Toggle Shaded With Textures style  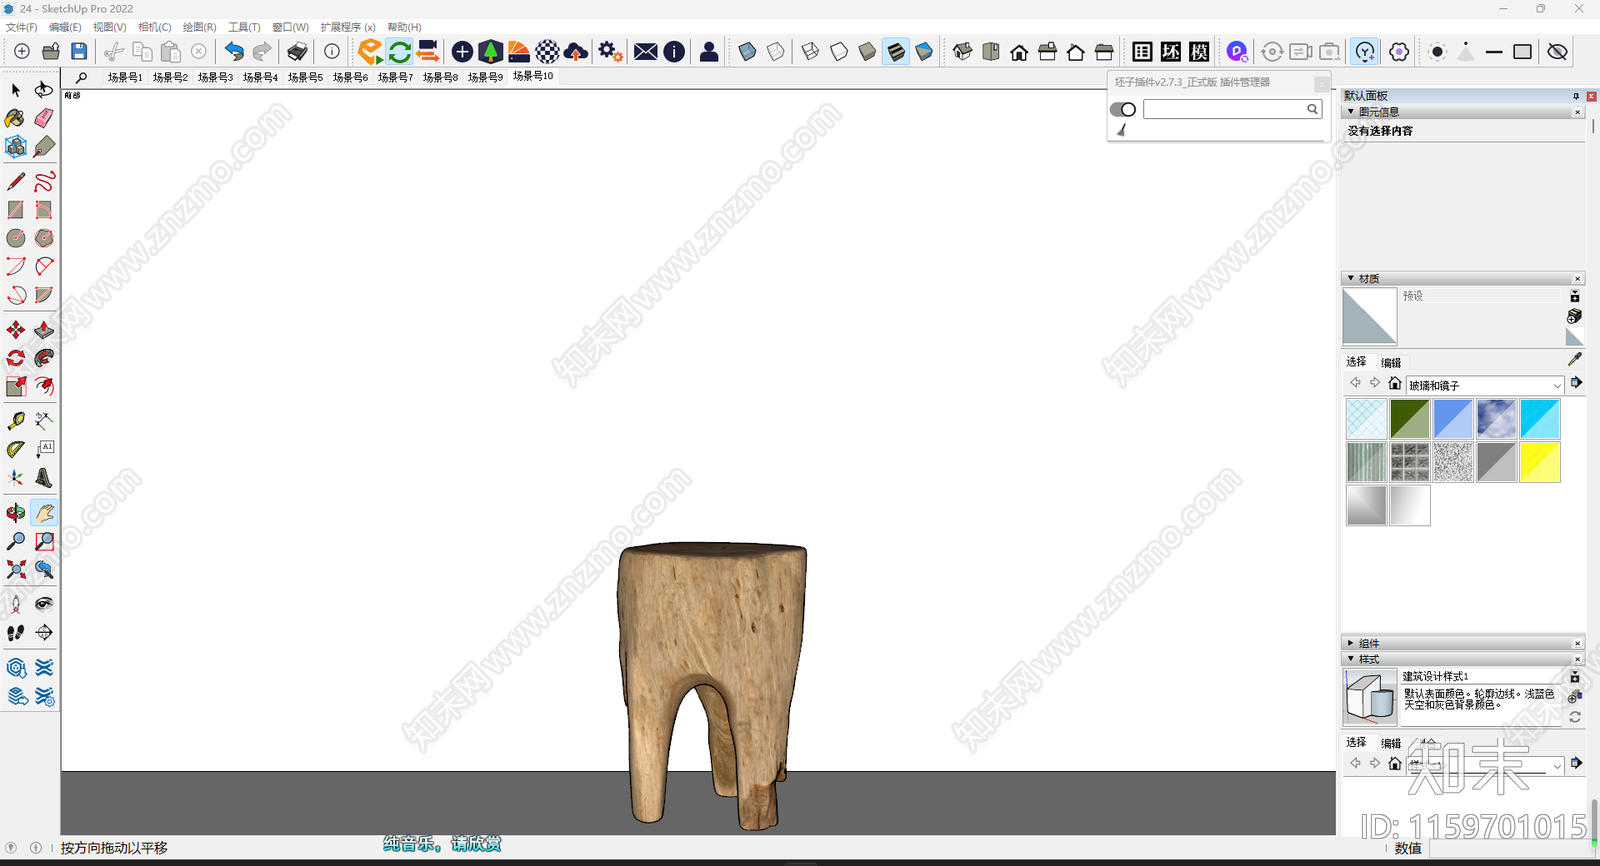[896, 51]
